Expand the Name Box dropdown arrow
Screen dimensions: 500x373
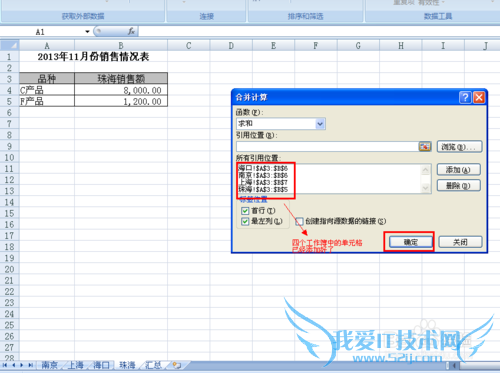pyautogui.click(x=87, y=32)
